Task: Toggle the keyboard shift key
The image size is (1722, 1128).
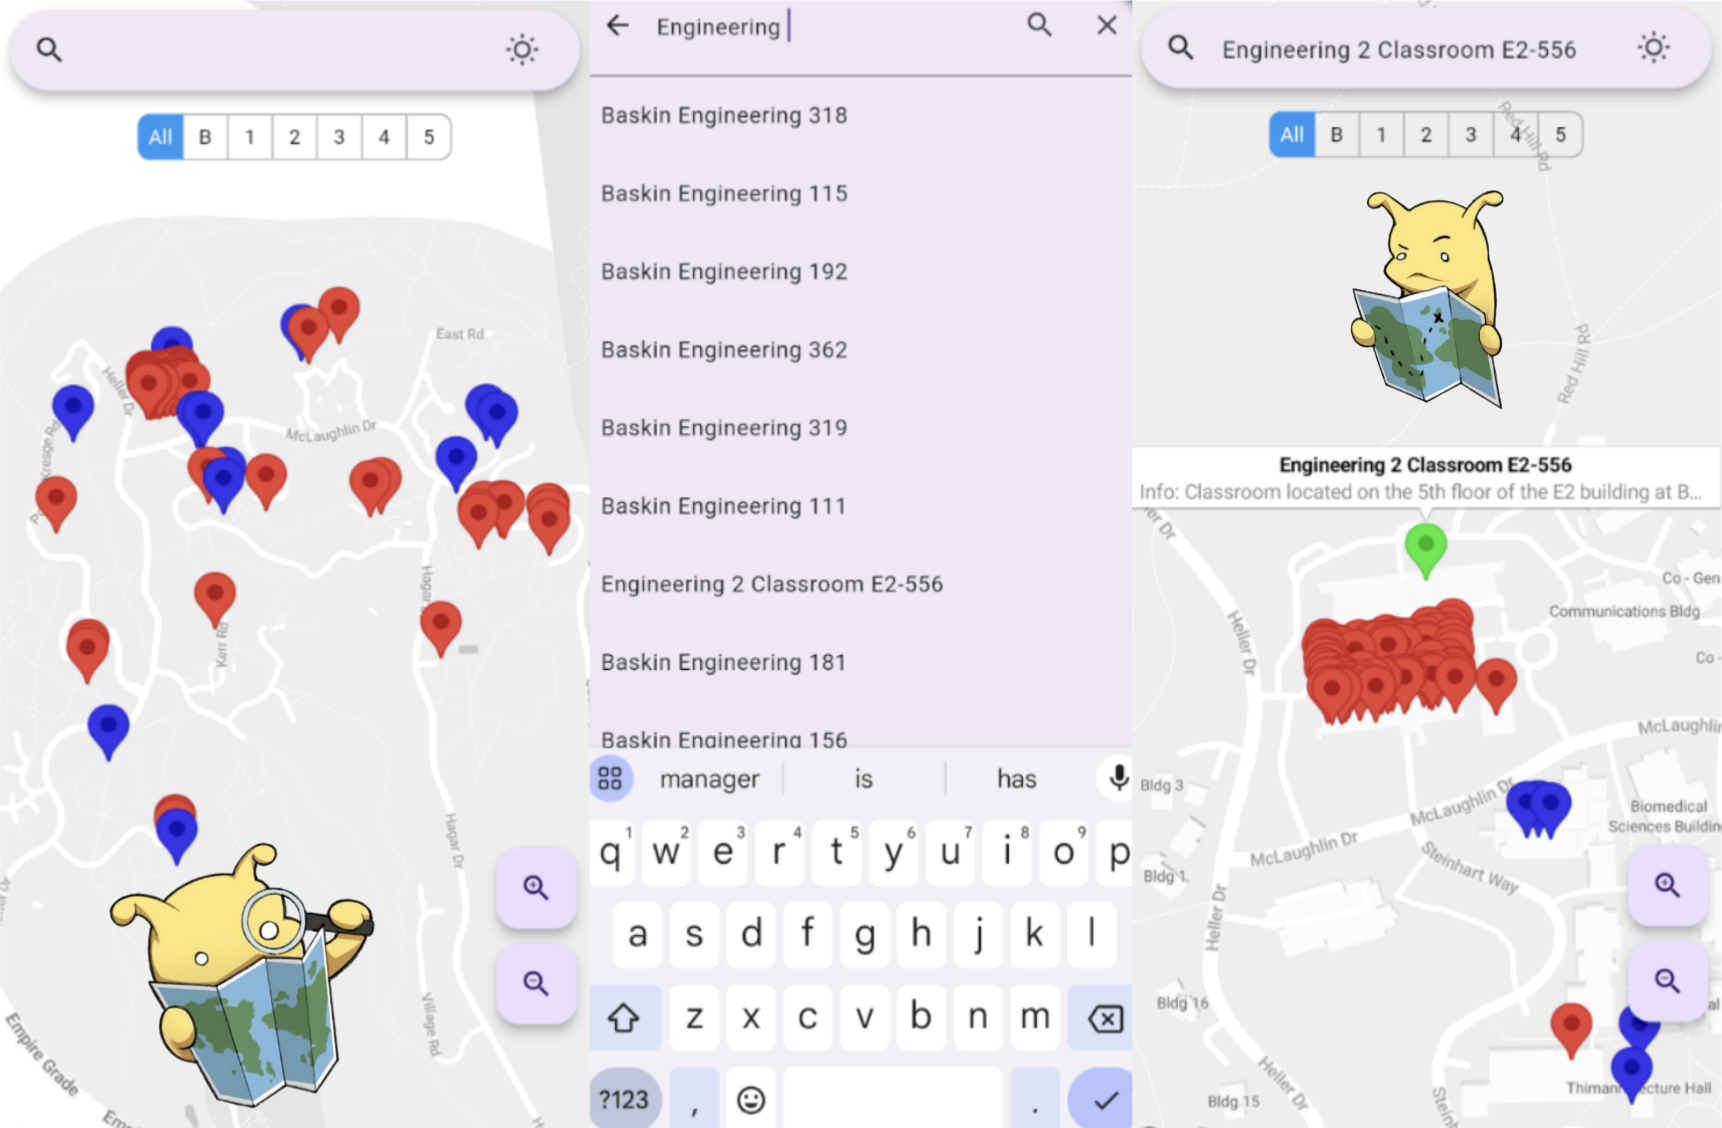Action: (x=624, y=1018)
